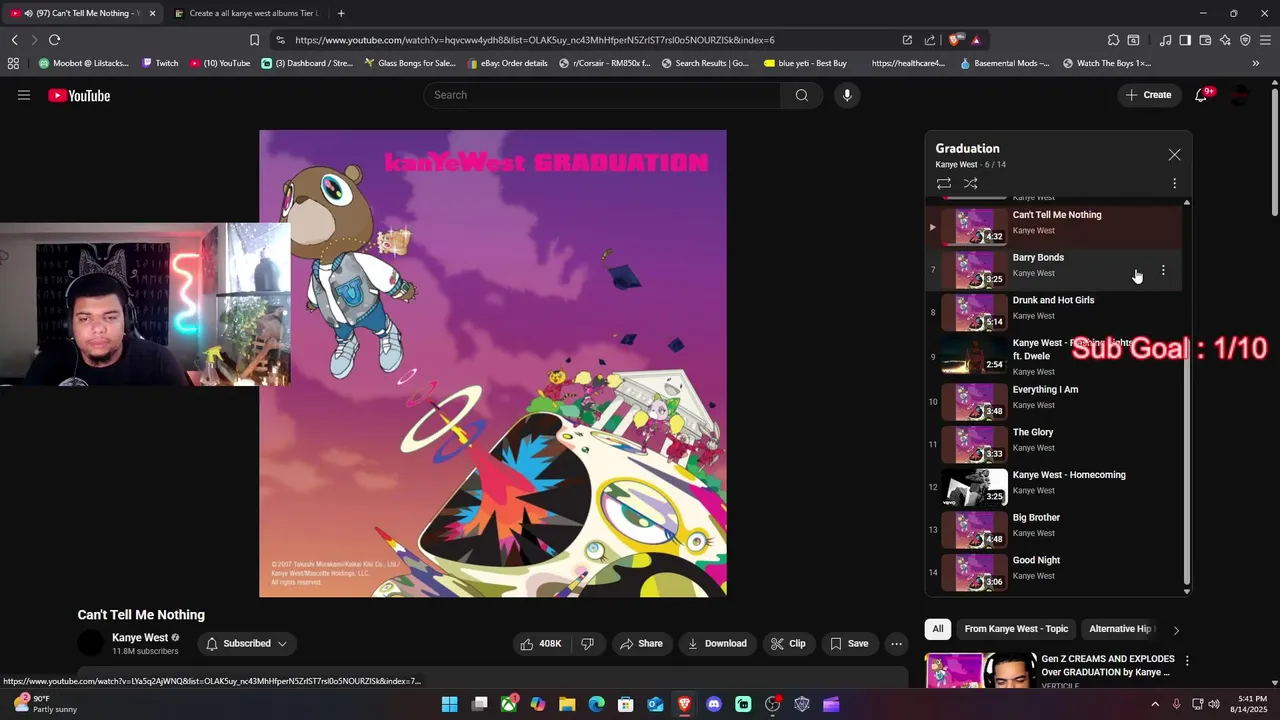Open the Brave Shields lion icon
The height and width of the screenshot is (720, 1280).
pos(956,40)
